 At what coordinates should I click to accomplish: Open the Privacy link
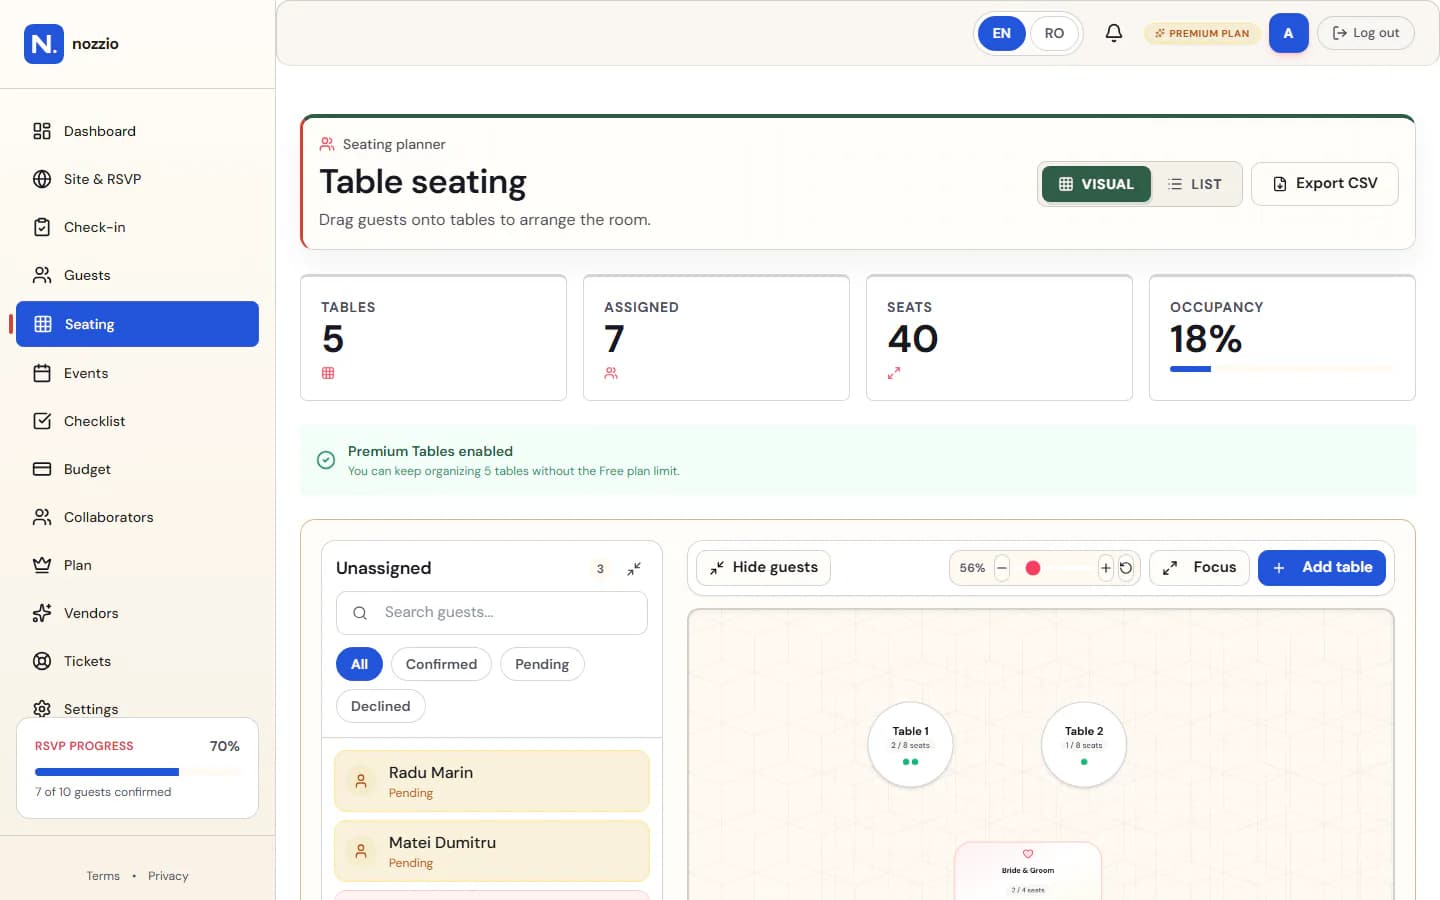point(168,876)
